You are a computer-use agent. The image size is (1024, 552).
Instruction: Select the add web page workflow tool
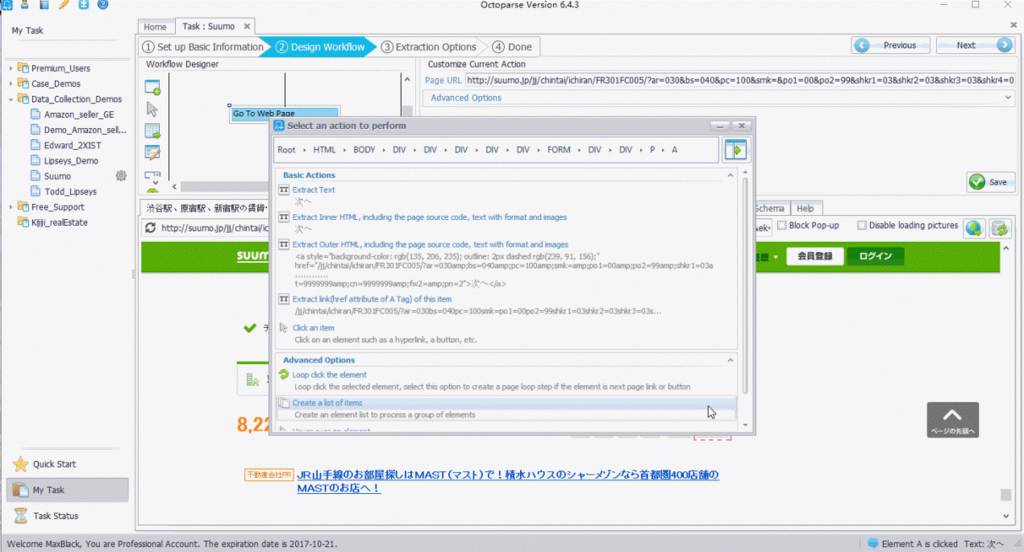[153, 88]
